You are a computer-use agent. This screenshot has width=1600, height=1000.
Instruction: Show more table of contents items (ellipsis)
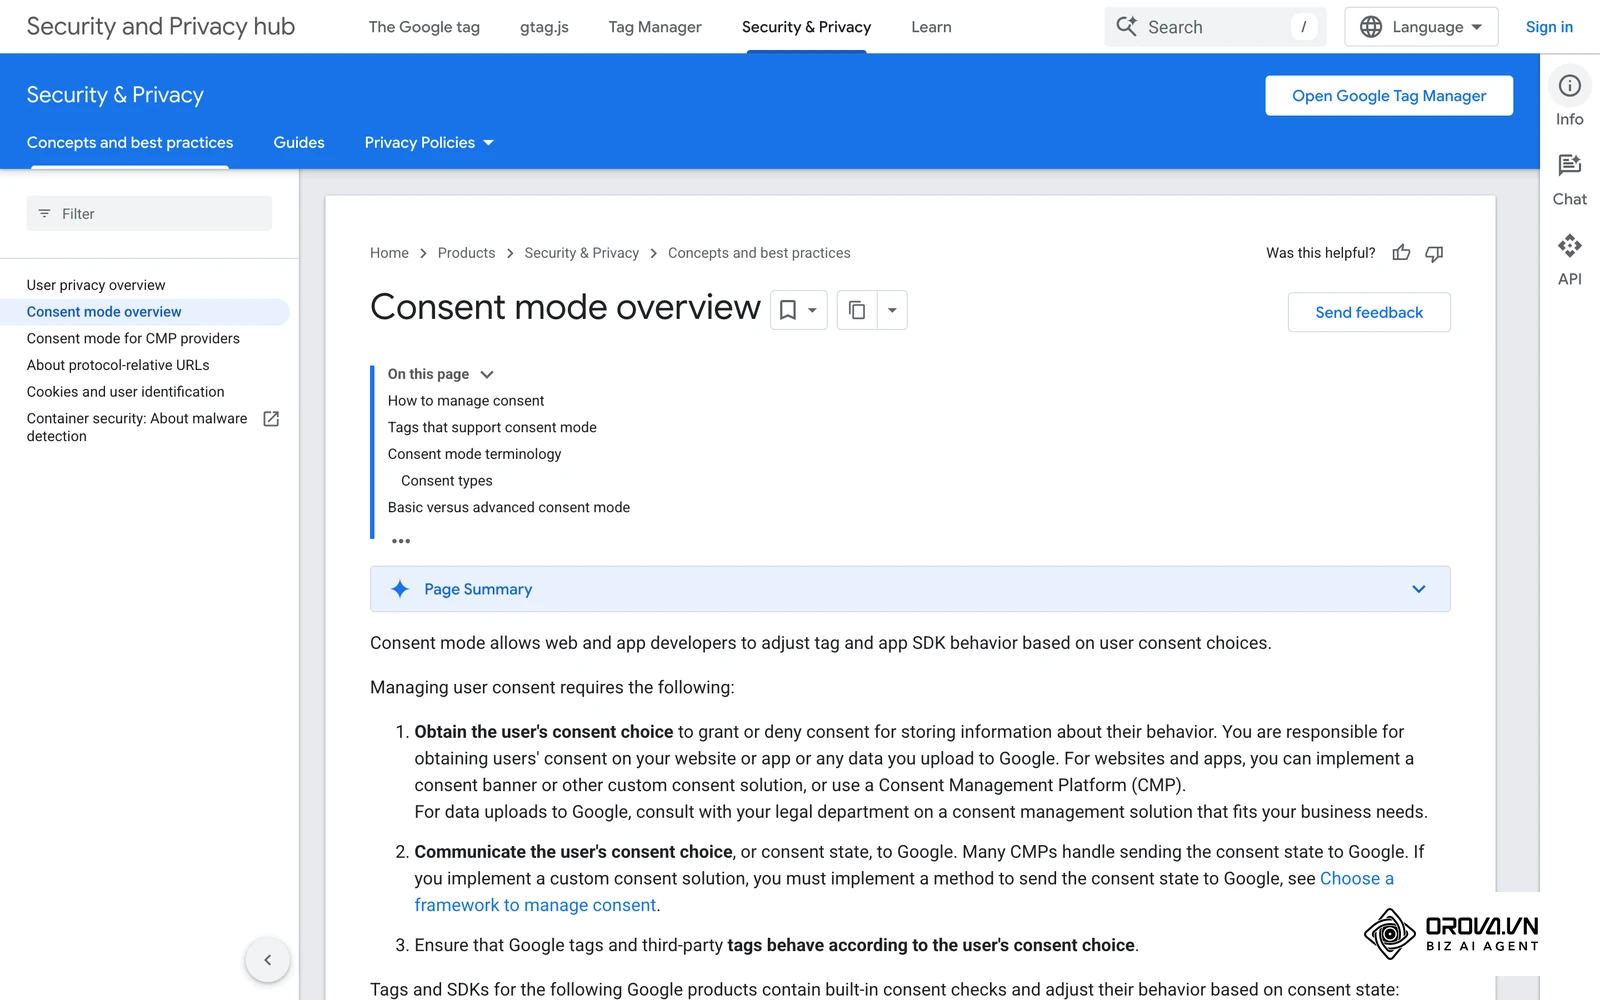pos(401,541)
